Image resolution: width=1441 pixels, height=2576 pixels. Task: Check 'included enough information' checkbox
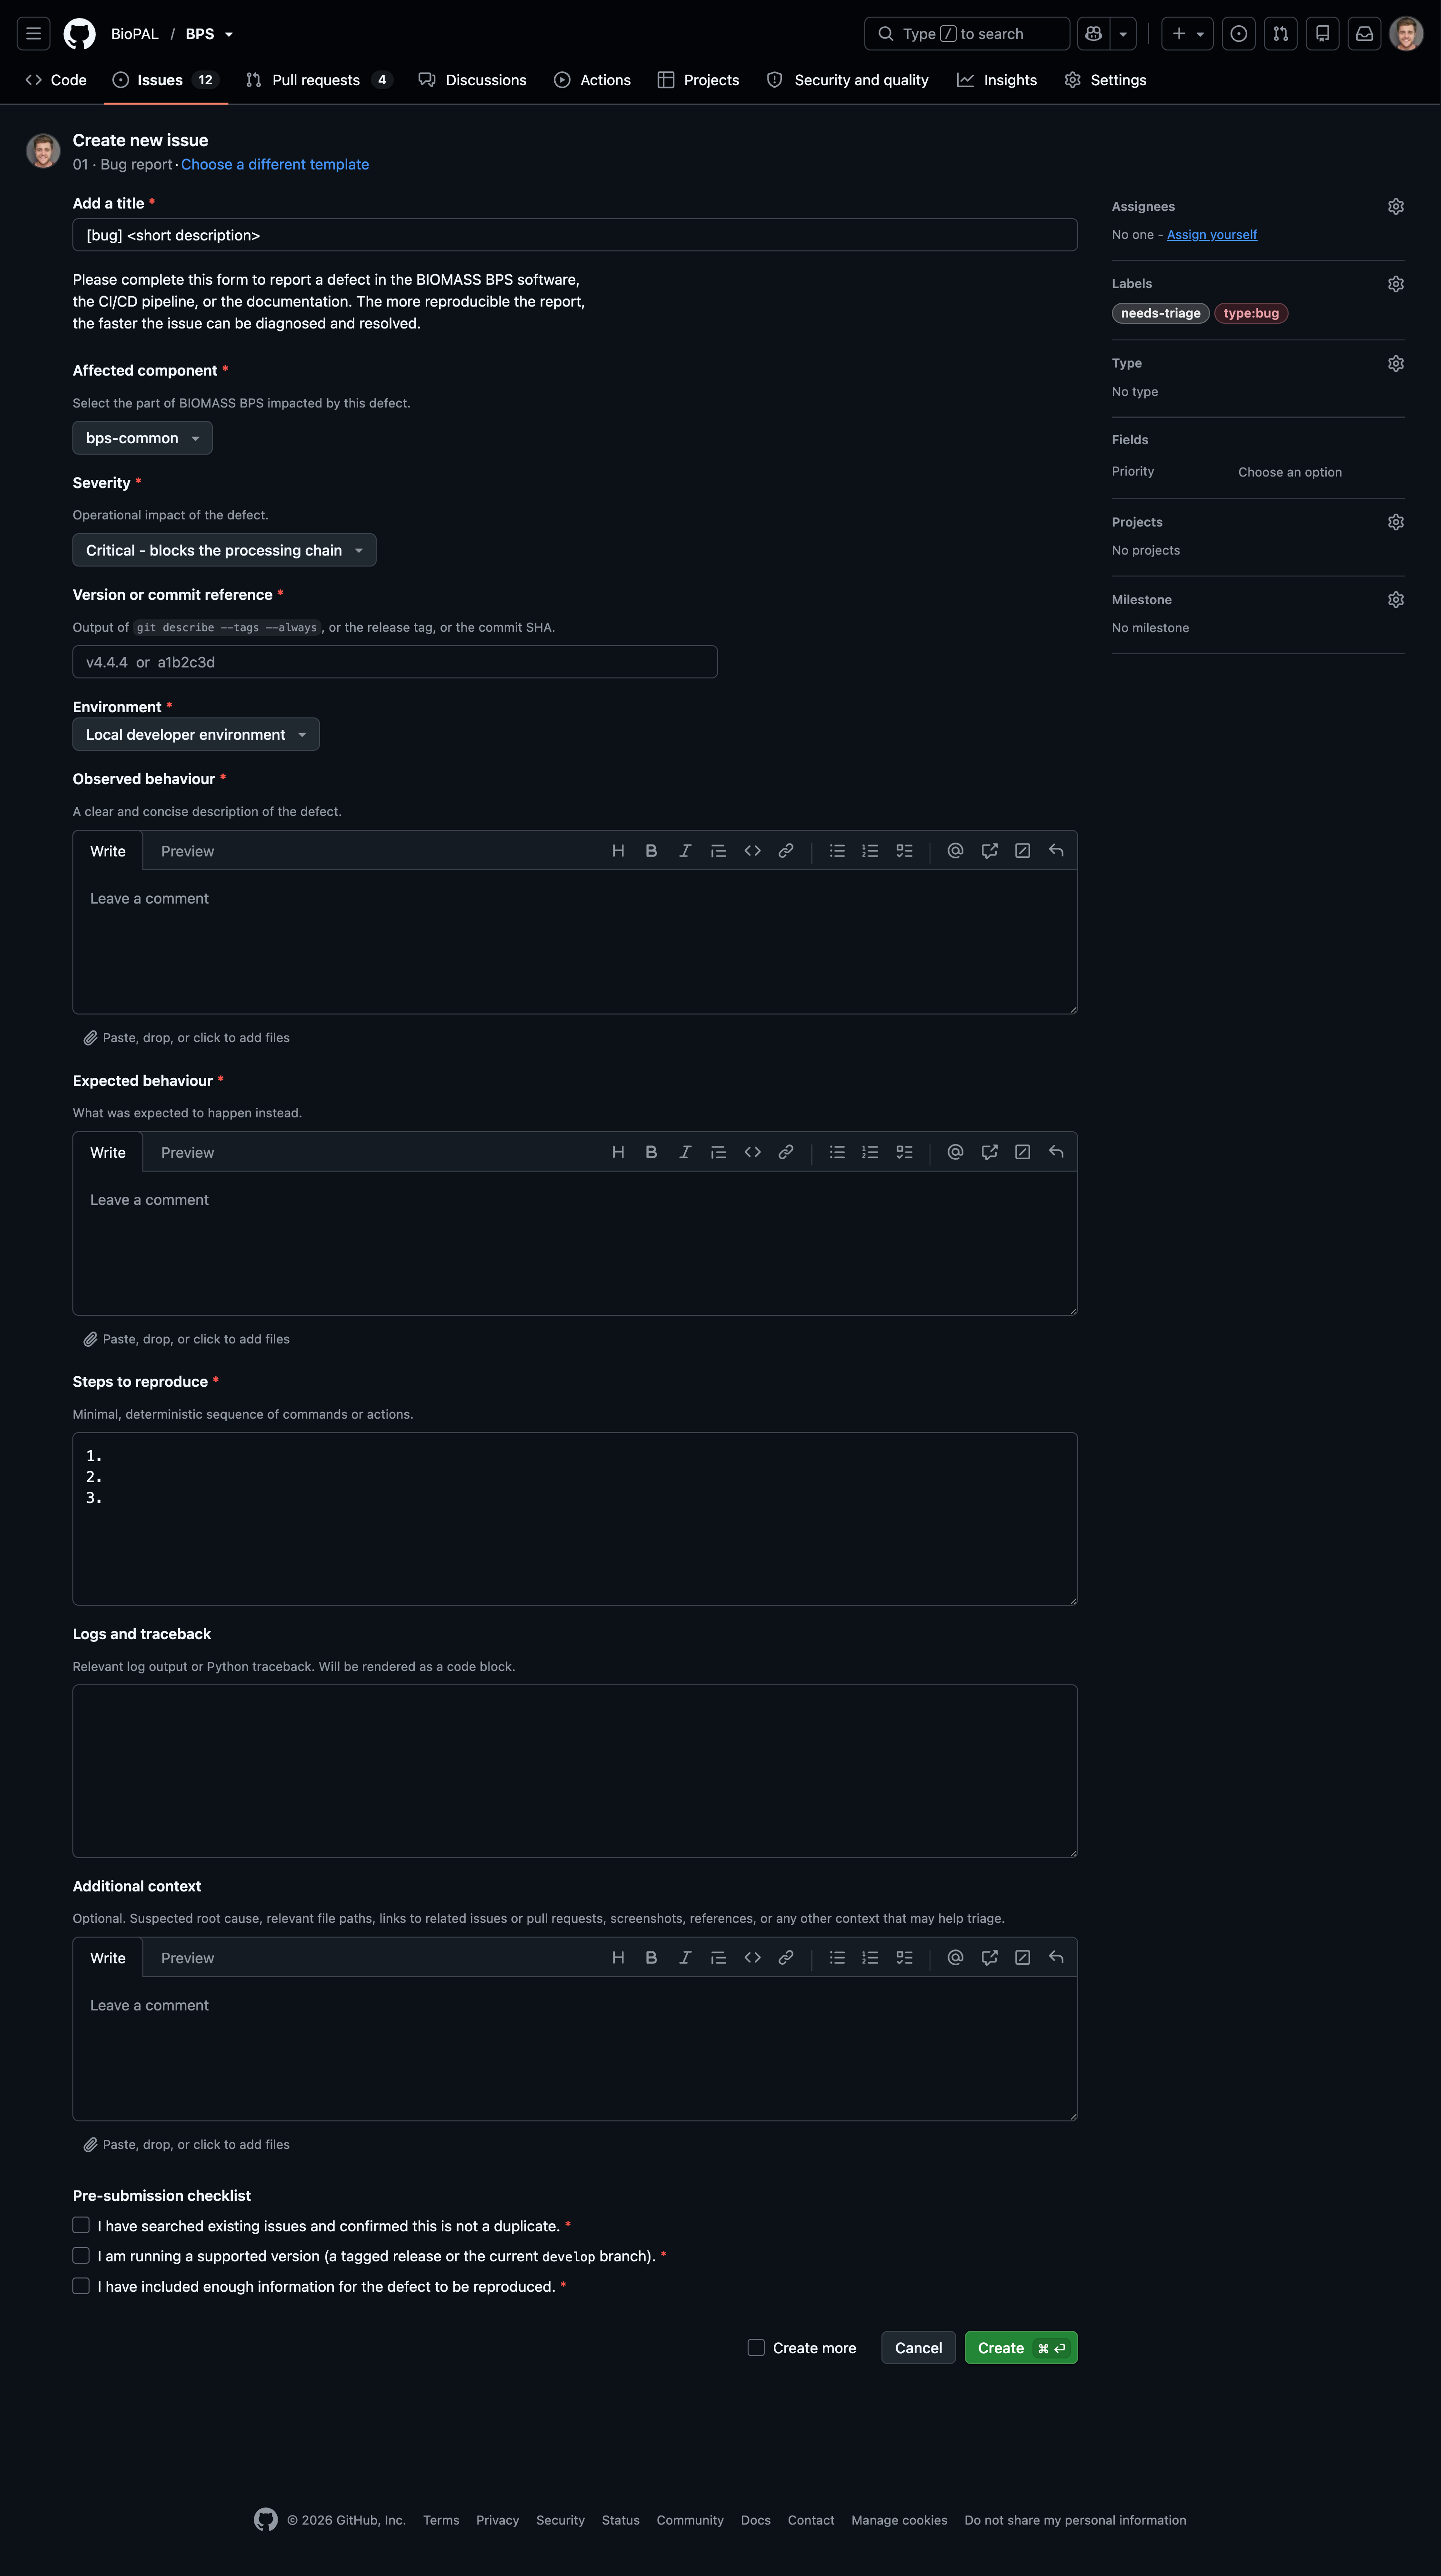click(81, 2286)
